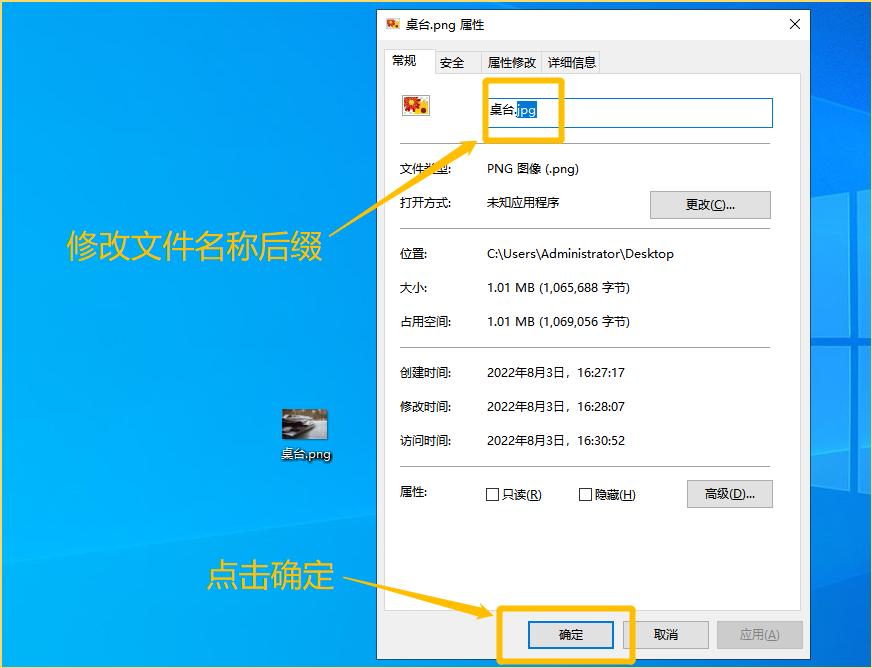Click the PNG file icon in the properties dialog
Screen dimensions: 872x668
(x=415, y=104)
